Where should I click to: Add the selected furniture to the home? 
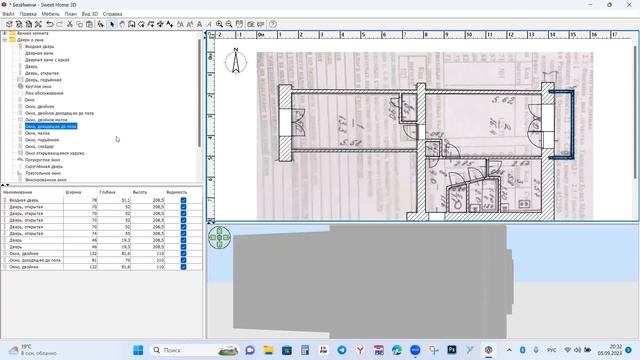(101, 24)
